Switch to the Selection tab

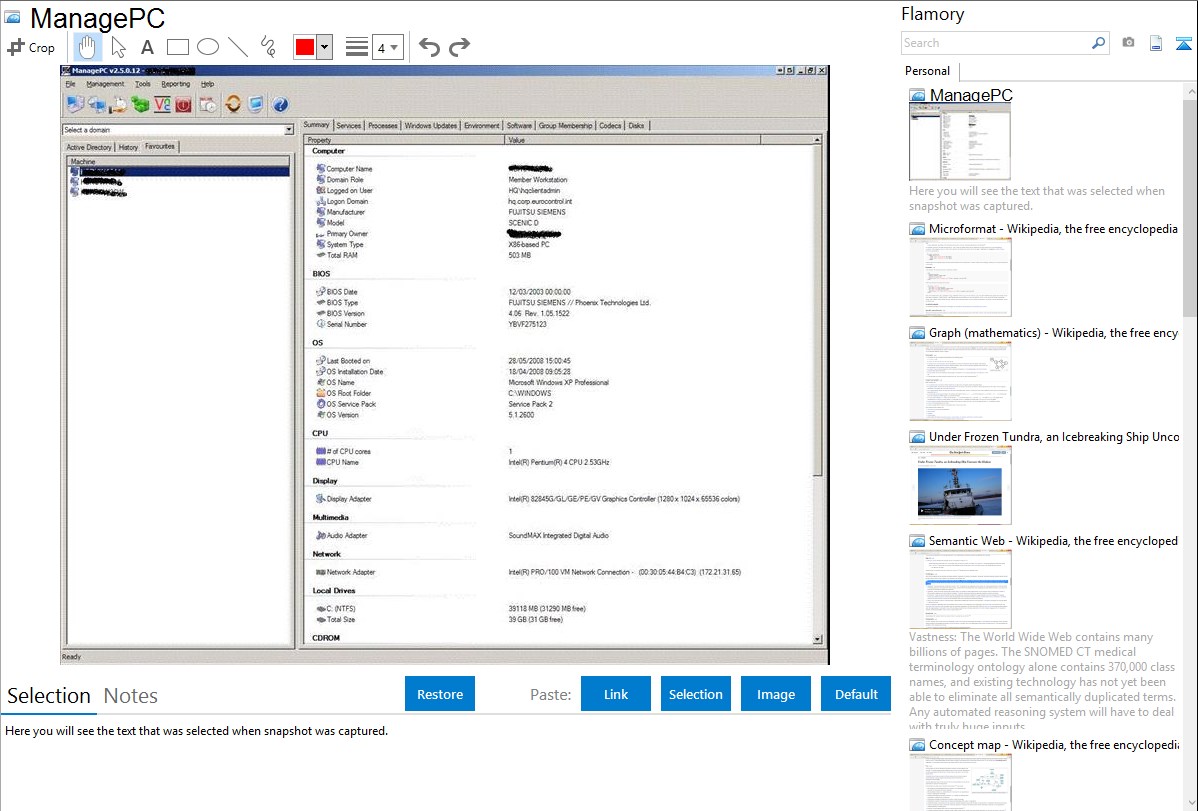[49, 696]
